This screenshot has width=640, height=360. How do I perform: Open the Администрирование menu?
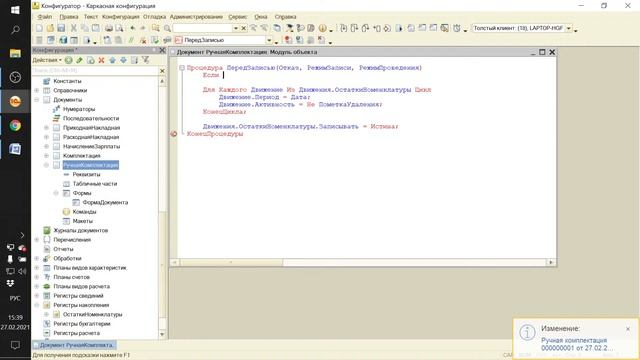coord(196,17)
